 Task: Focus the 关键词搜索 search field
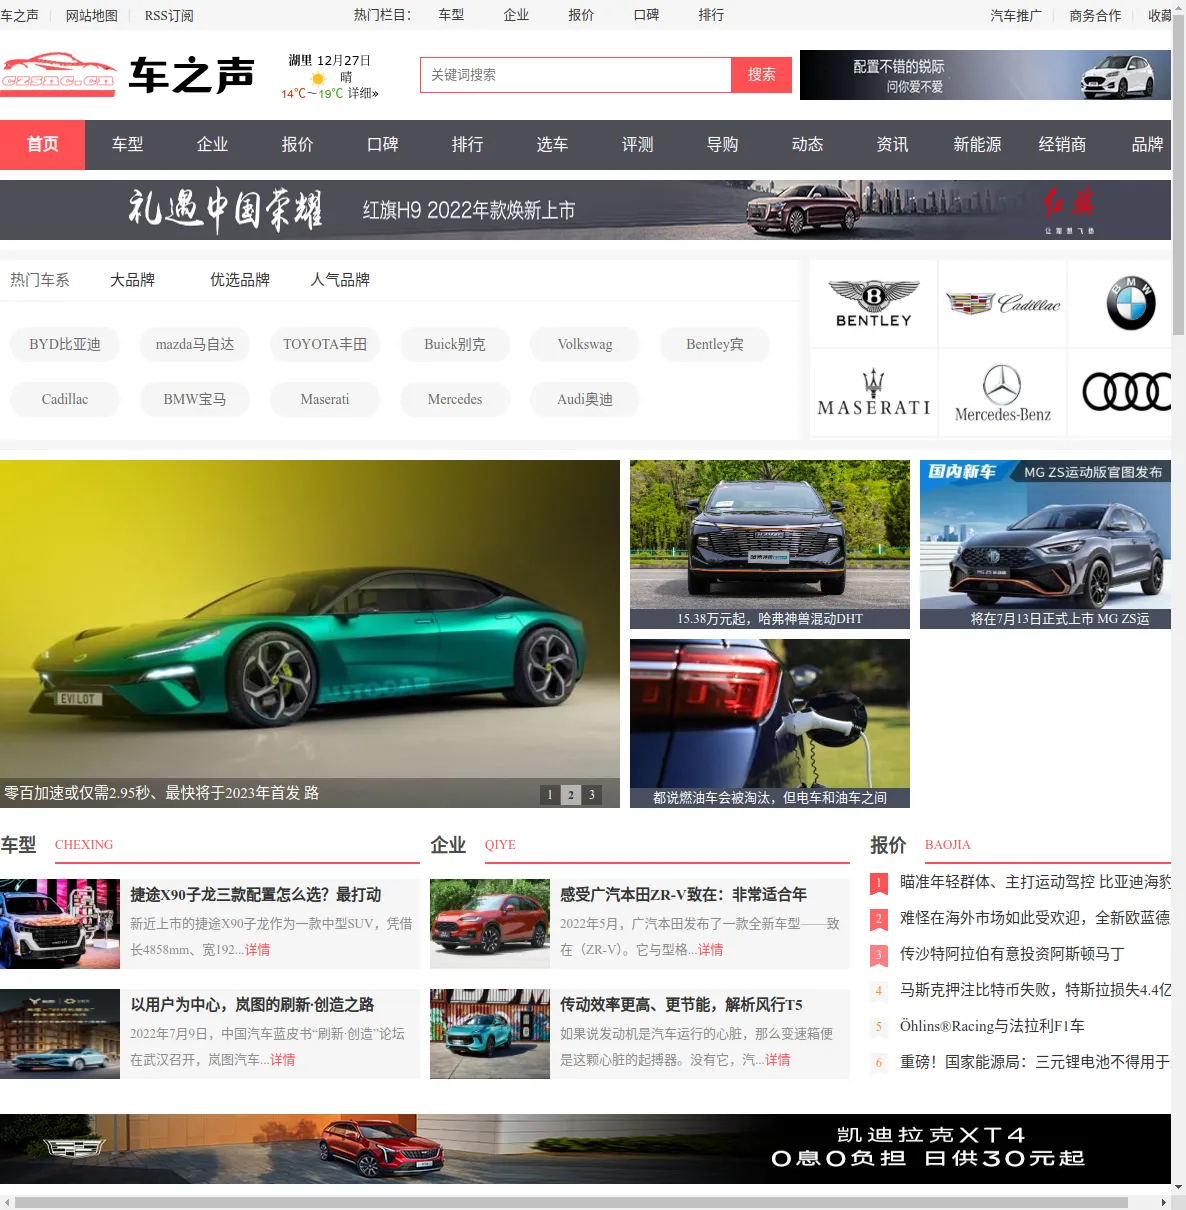576,75
